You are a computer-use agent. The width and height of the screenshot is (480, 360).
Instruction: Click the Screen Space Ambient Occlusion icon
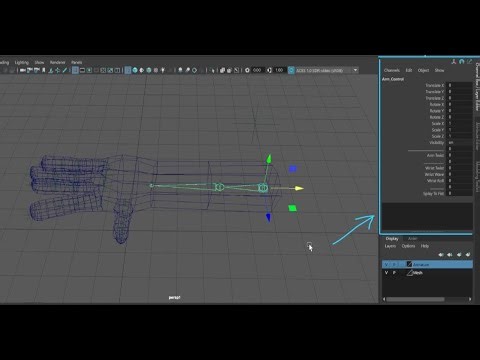180,70
